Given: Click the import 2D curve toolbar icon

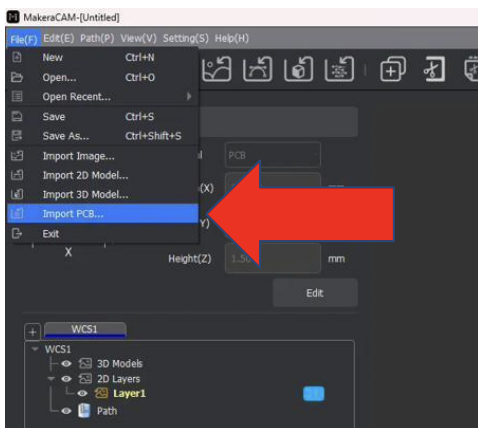Looking at the screenshot, I should [x=257, y=69].
